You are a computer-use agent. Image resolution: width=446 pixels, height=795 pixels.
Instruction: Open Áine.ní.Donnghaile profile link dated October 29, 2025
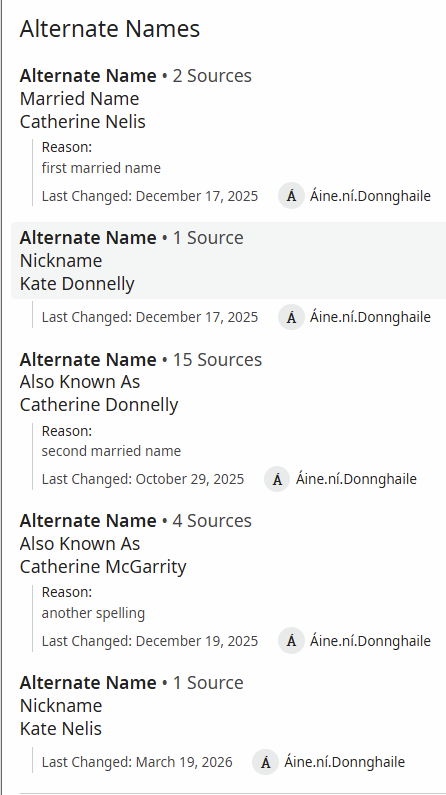pos(356,479)
